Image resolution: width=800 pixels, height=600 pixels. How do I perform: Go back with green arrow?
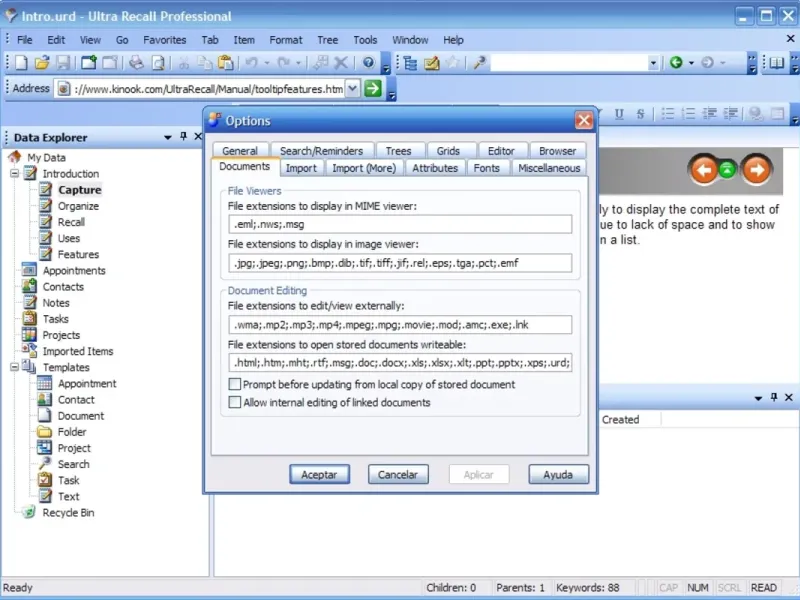pos(676,63)
